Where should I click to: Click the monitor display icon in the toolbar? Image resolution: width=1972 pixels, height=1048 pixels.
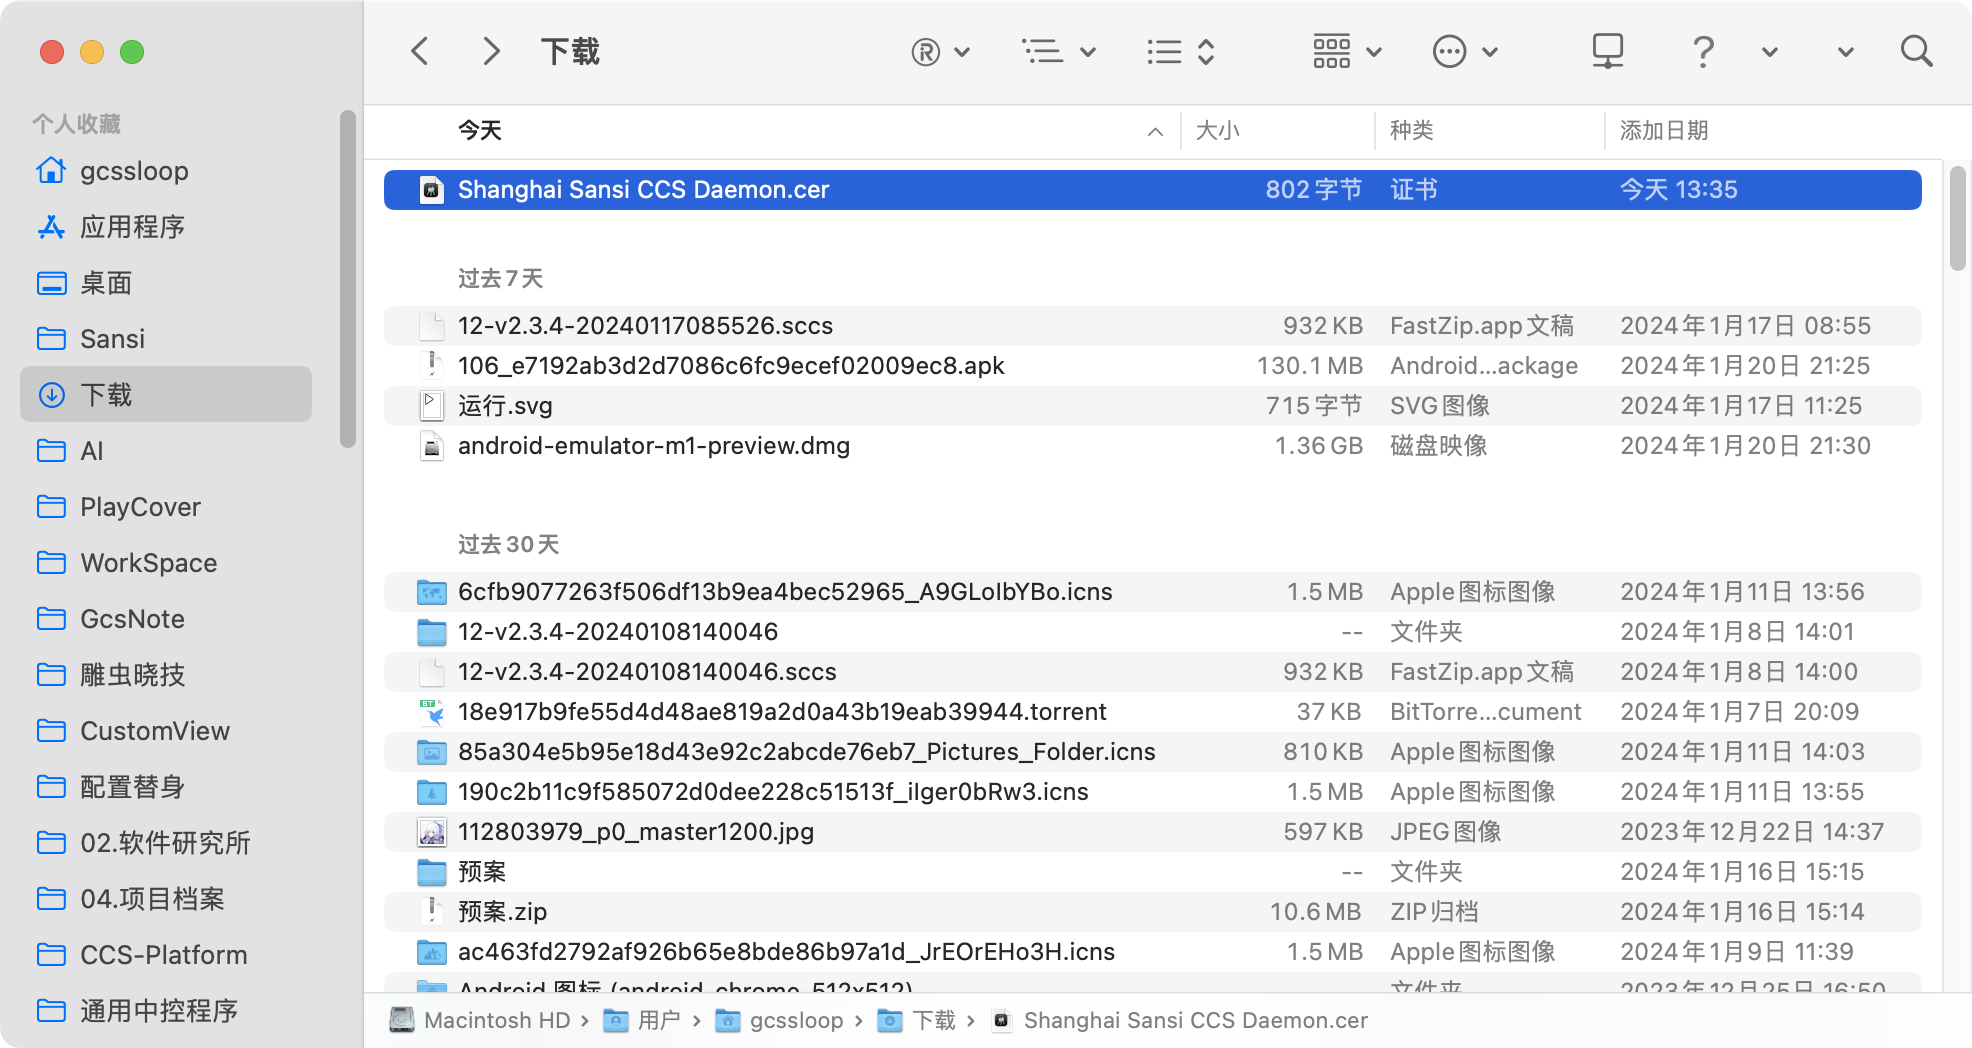pos(1607,51)
